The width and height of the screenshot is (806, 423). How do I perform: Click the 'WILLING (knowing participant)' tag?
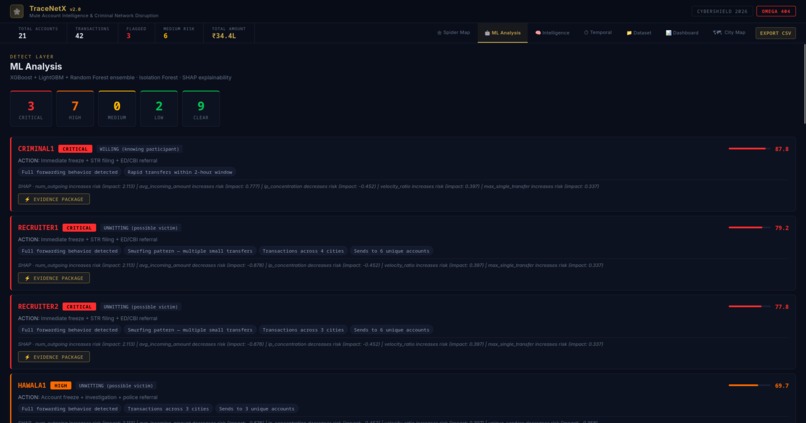[139, 149]
